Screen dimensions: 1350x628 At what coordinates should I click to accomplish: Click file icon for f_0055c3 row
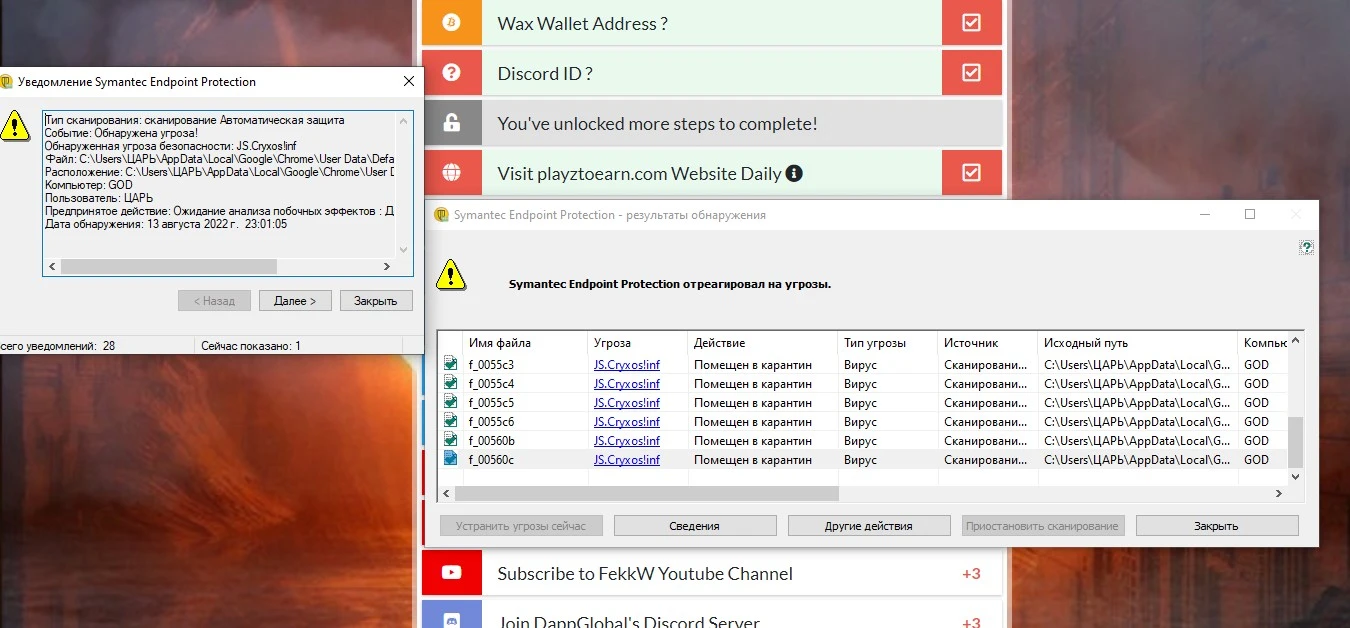[x=451, y=364]
